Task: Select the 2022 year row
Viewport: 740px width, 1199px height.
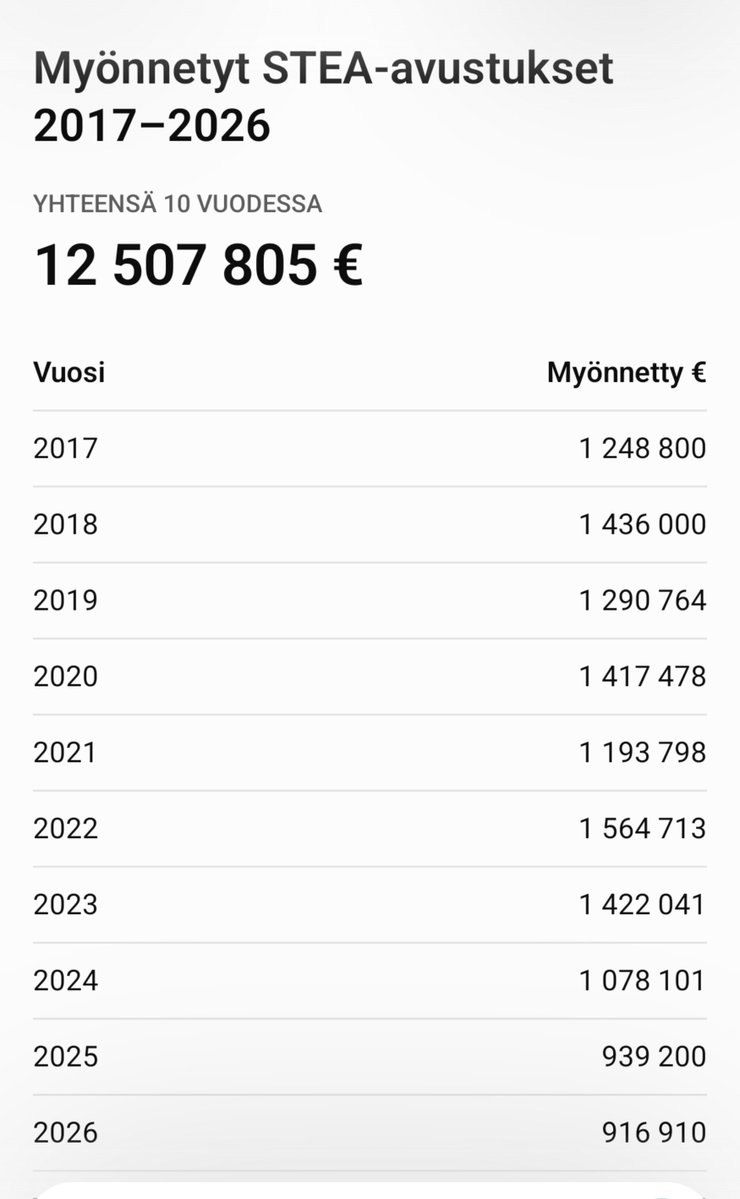Action: [x=370, y=829]
